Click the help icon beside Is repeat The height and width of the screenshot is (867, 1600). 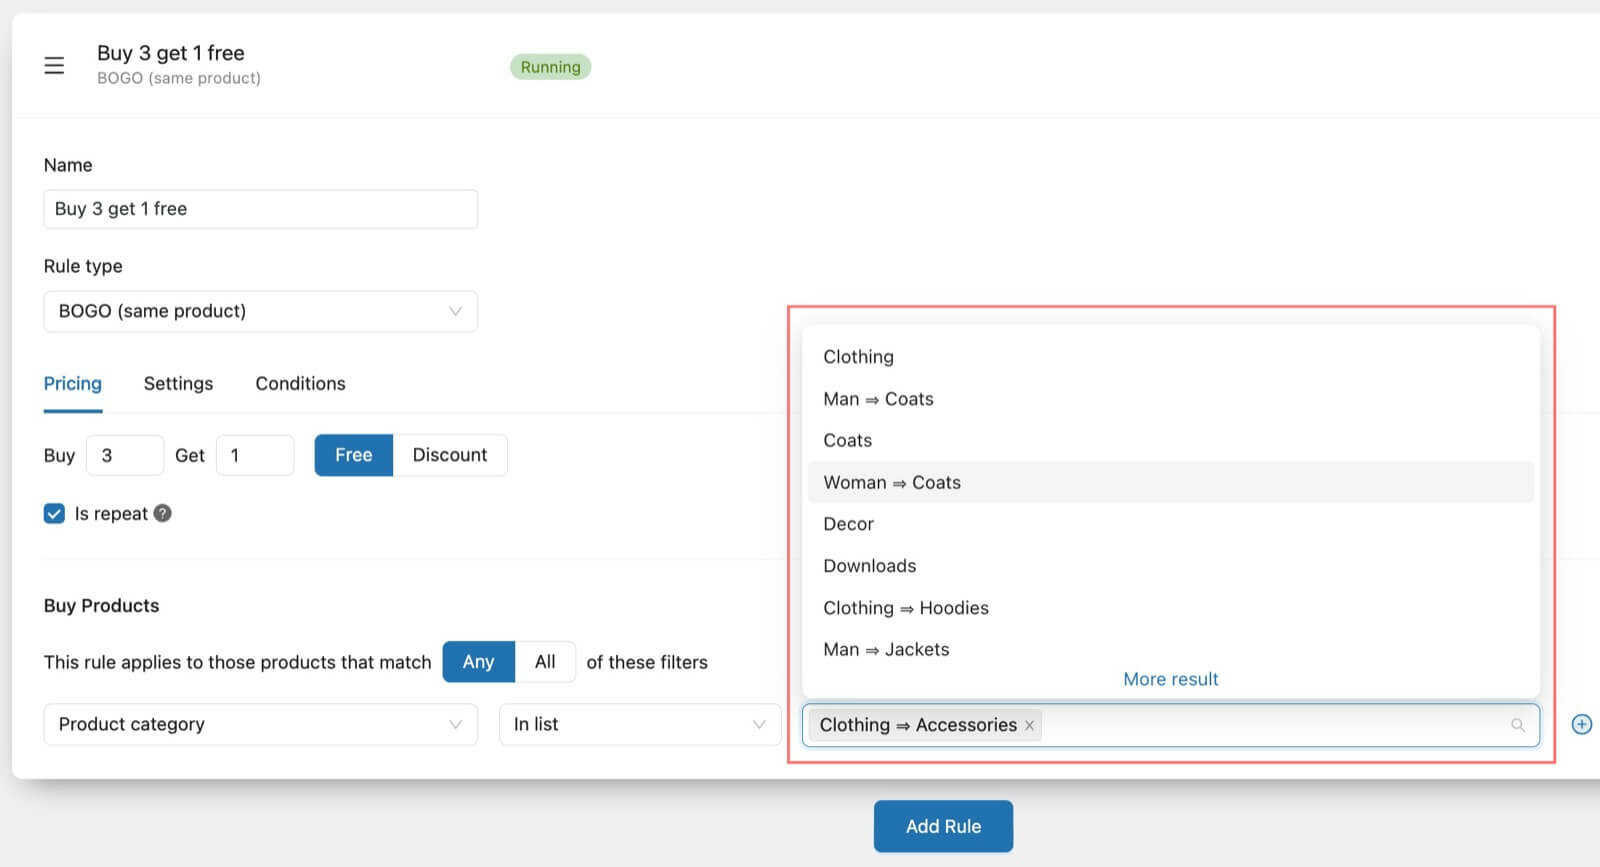pos(163,513)
